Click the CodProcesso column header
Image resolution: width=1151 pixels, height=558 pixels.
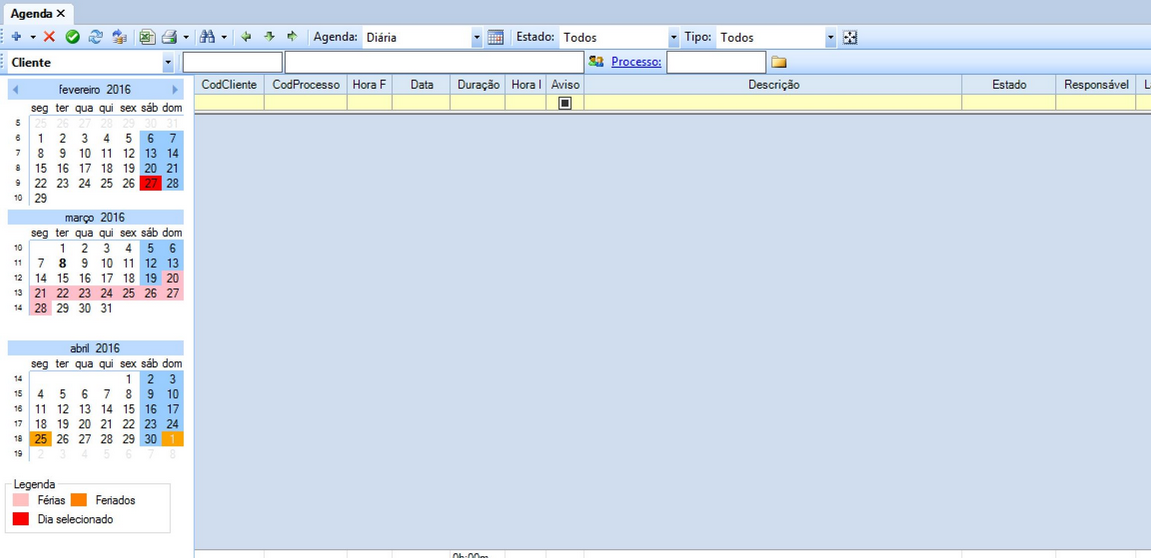point(306,84)
